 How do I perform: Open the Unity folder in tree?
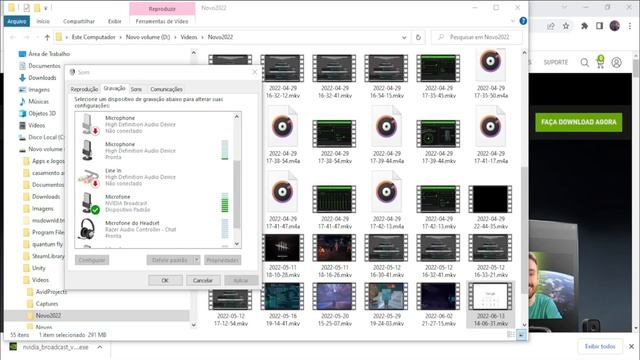[x=39, y=268]
